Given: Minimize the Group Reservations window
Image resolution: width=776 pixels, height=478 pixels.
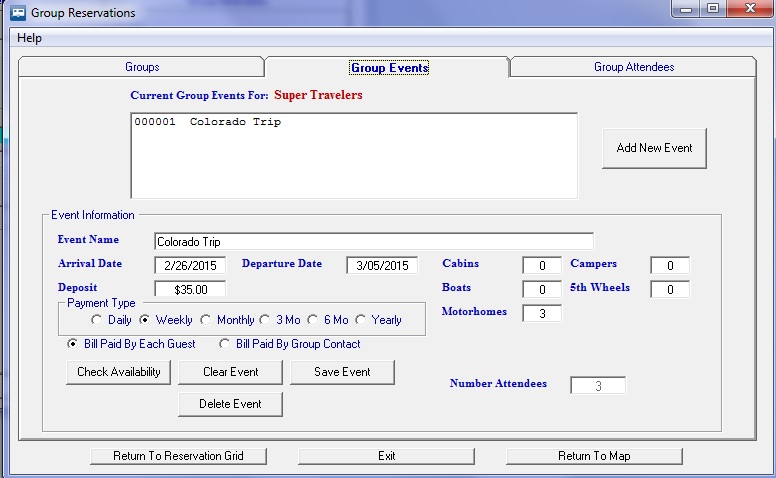Looking at the screenshot, I should coord(686,9).
